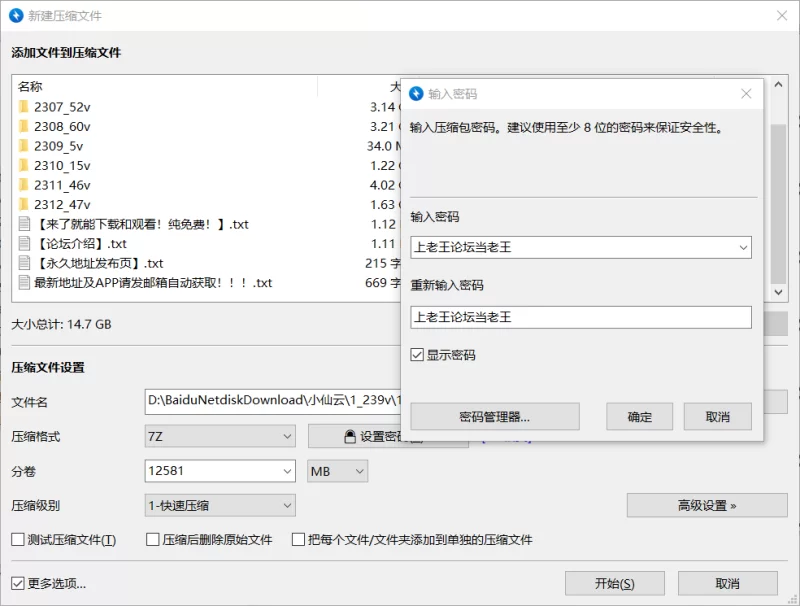Select 【来了就能下载和观看！纯免费！】.txt file name
Screen dimensions: 800x606
[141, 224]
